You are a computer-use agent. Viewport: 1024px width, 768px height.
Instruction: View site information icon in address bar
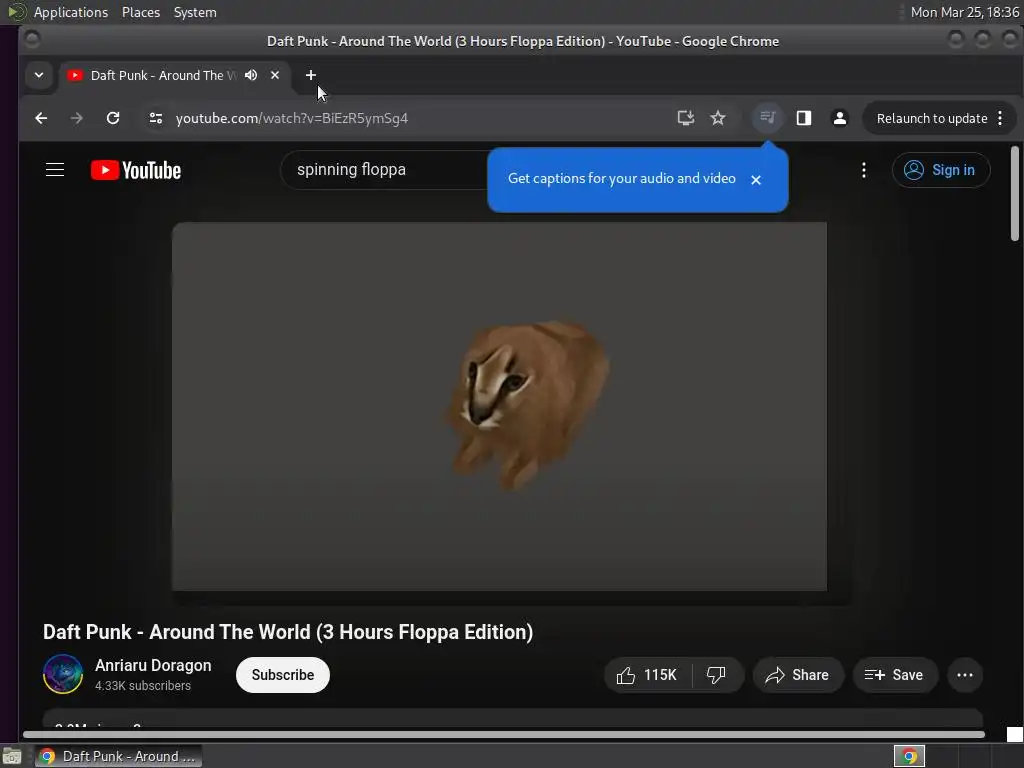[155, 118]
